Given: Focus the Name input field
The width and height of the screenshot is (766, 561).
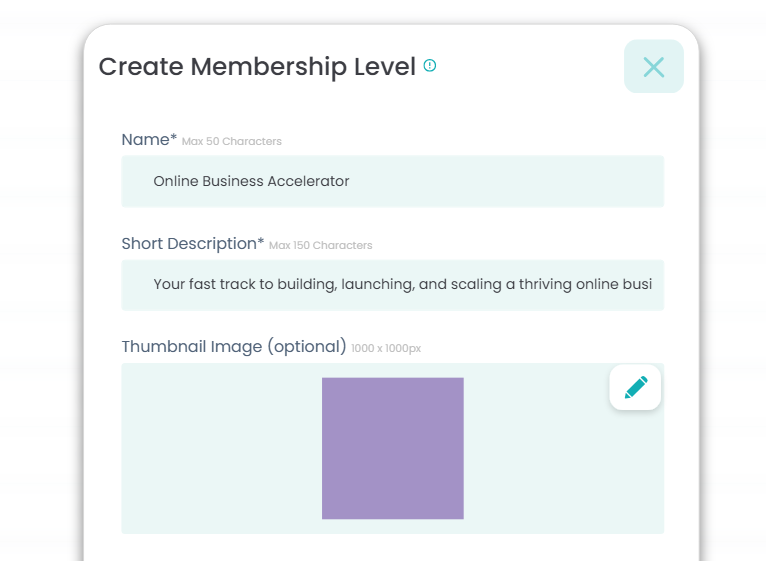Looking at the screenshot, I should click(392, 181).
